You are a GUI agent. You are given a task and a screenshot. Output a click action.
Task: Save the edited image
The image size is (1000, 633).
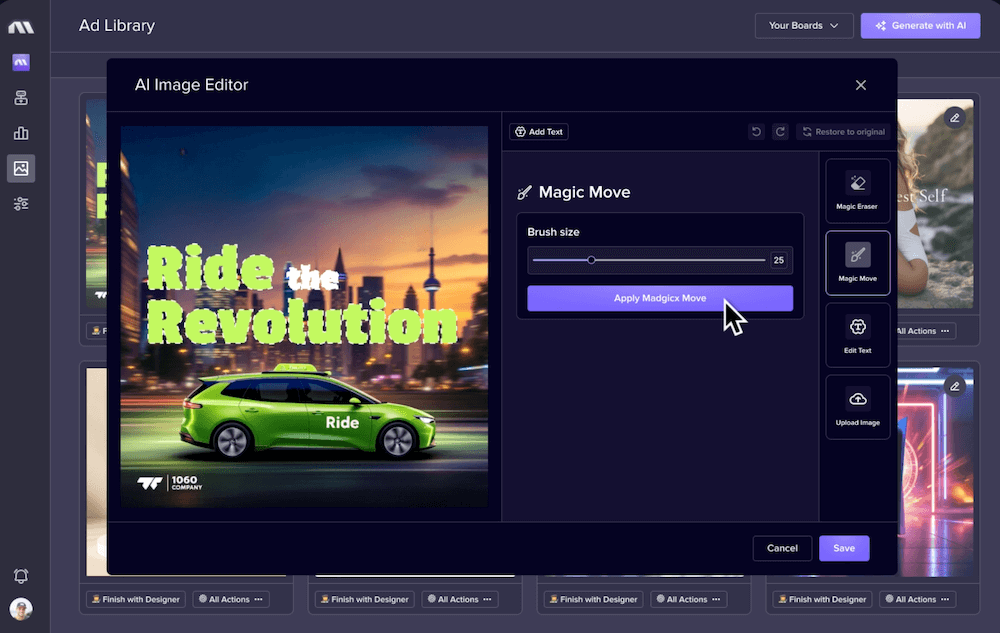click(844, 548)
